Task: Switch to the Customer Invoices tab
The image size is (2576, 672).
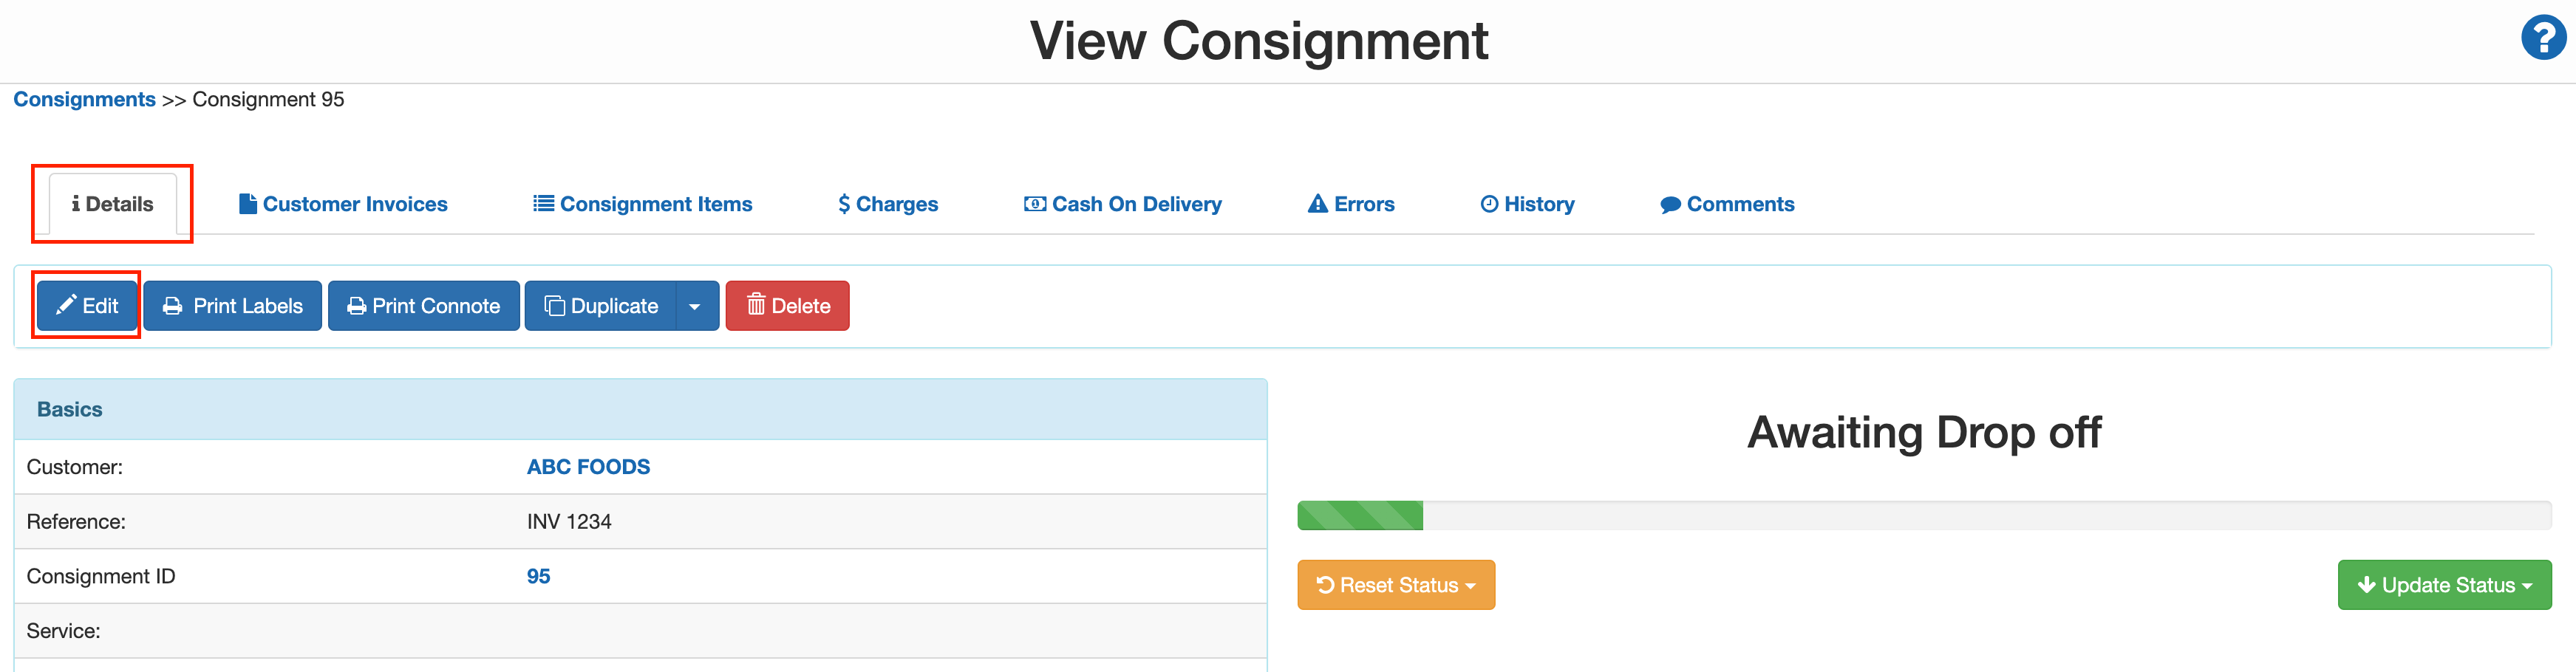Action: click(x=355, y=203)
